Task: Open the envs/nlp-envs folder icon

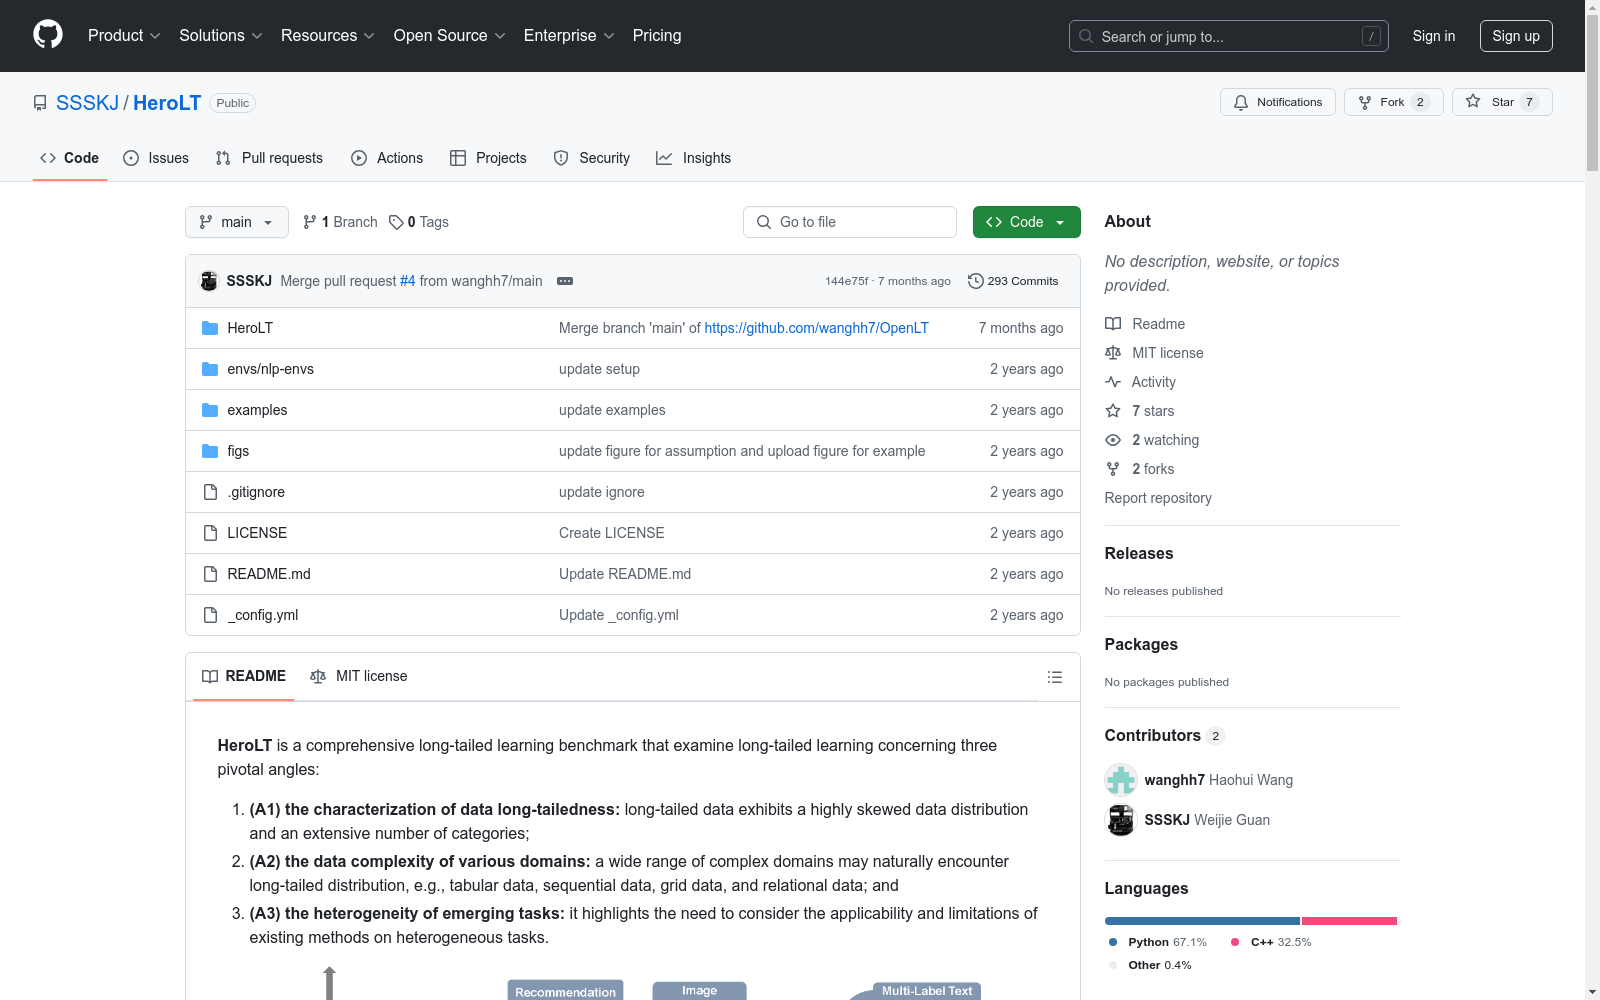Action: (210, 369)
